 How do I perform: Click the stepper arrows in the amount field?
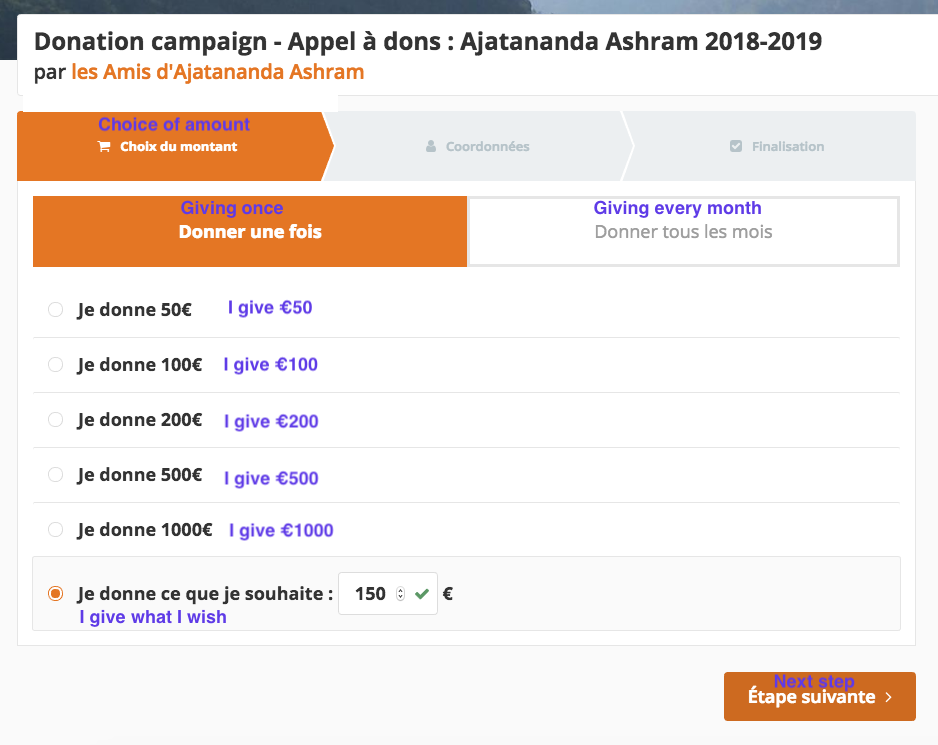pyautogui.click(x=400, y=594)
